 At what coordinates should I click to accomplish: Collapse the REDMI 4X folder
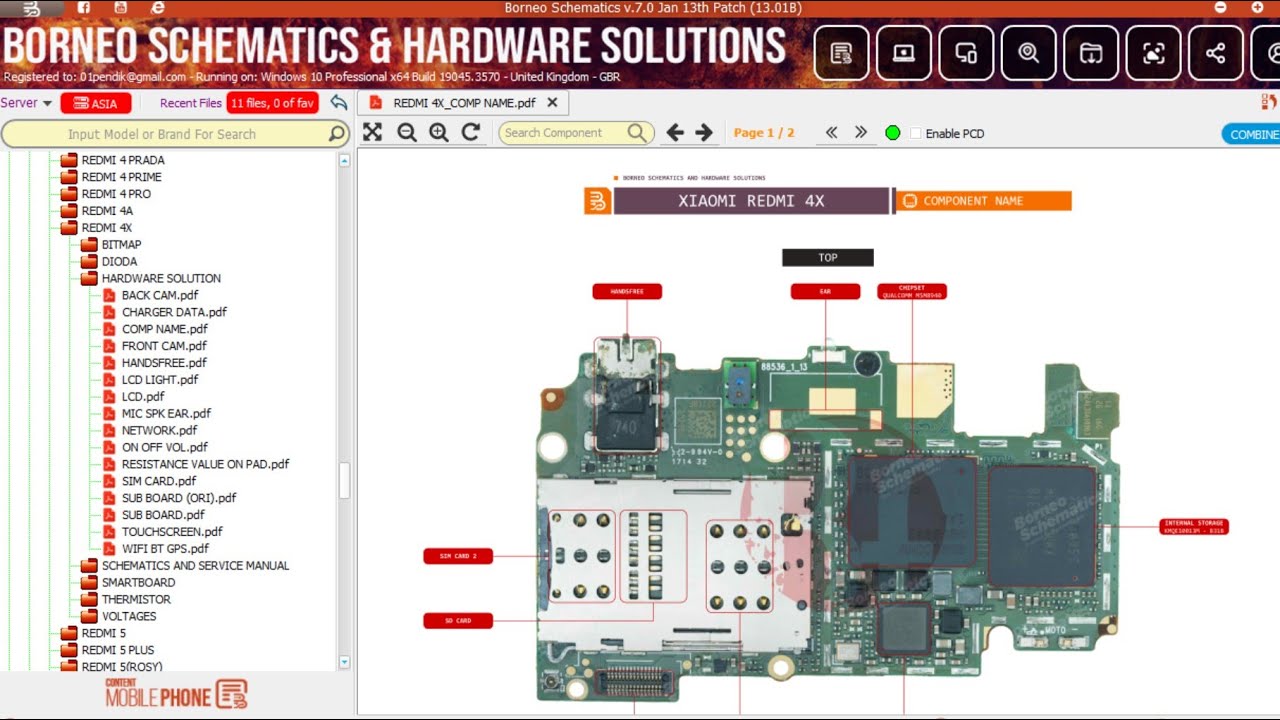coord(69,228)
